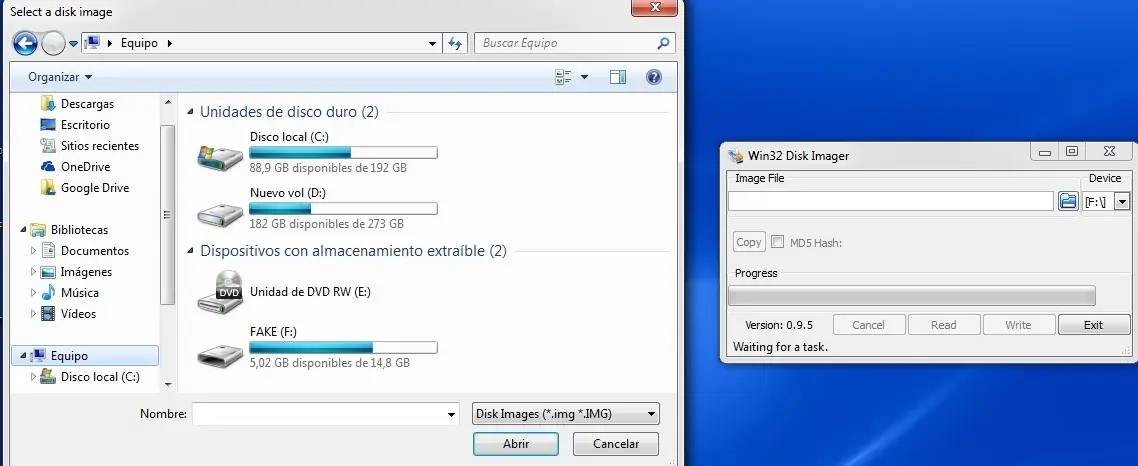Screen dimensions: 1138x466
Task: Open the Nombre field dropdown arrow
Action: coord(451,414)
